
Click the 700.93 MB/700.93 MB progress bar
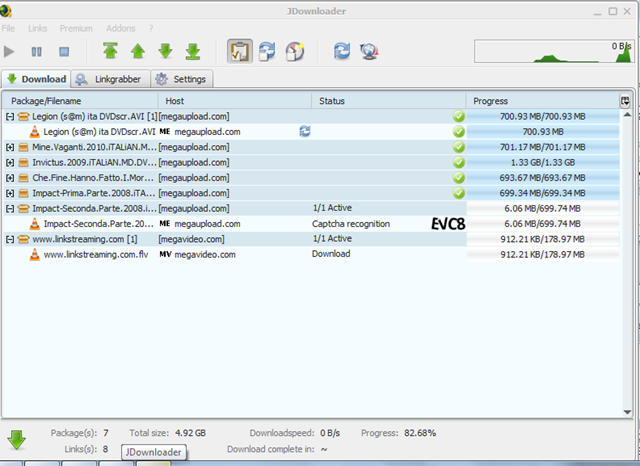click(x=543, y=117)
